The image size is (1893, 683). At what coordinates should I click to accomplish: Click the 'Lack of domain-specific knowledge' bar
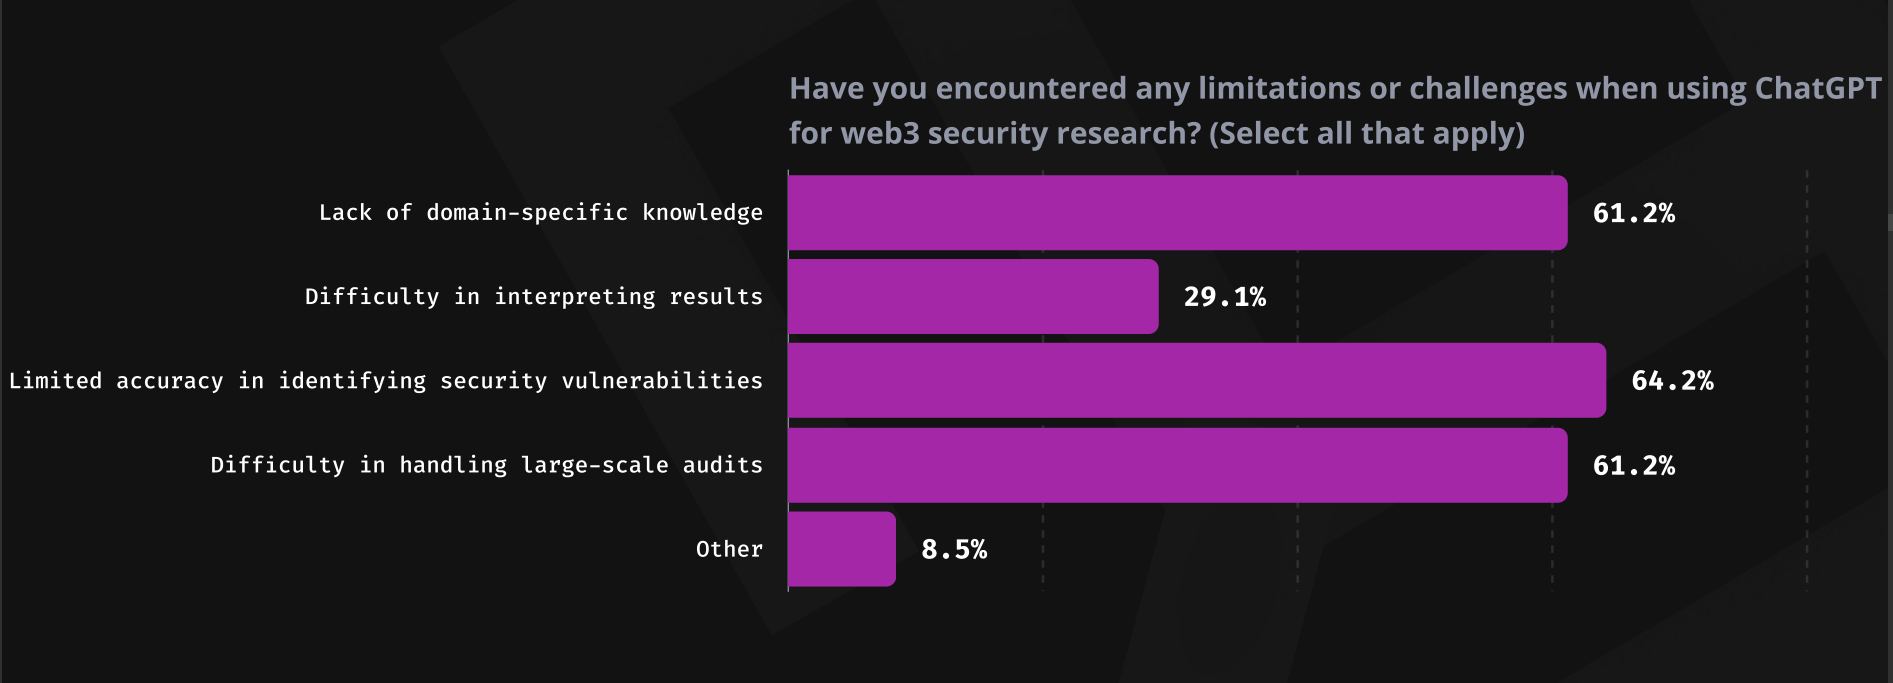click(1177, 213)
